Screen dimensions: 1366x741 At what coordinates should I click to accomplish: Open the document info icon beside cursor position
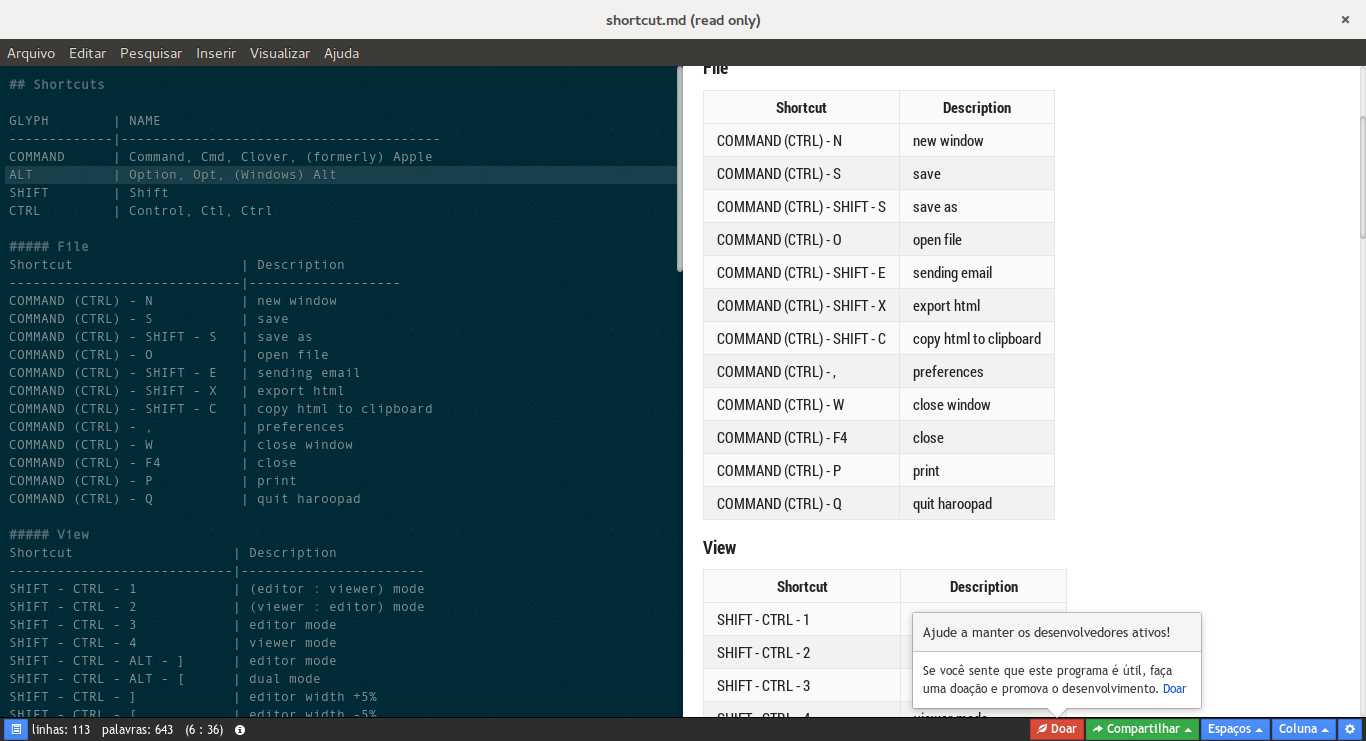[x=240, y=730]
